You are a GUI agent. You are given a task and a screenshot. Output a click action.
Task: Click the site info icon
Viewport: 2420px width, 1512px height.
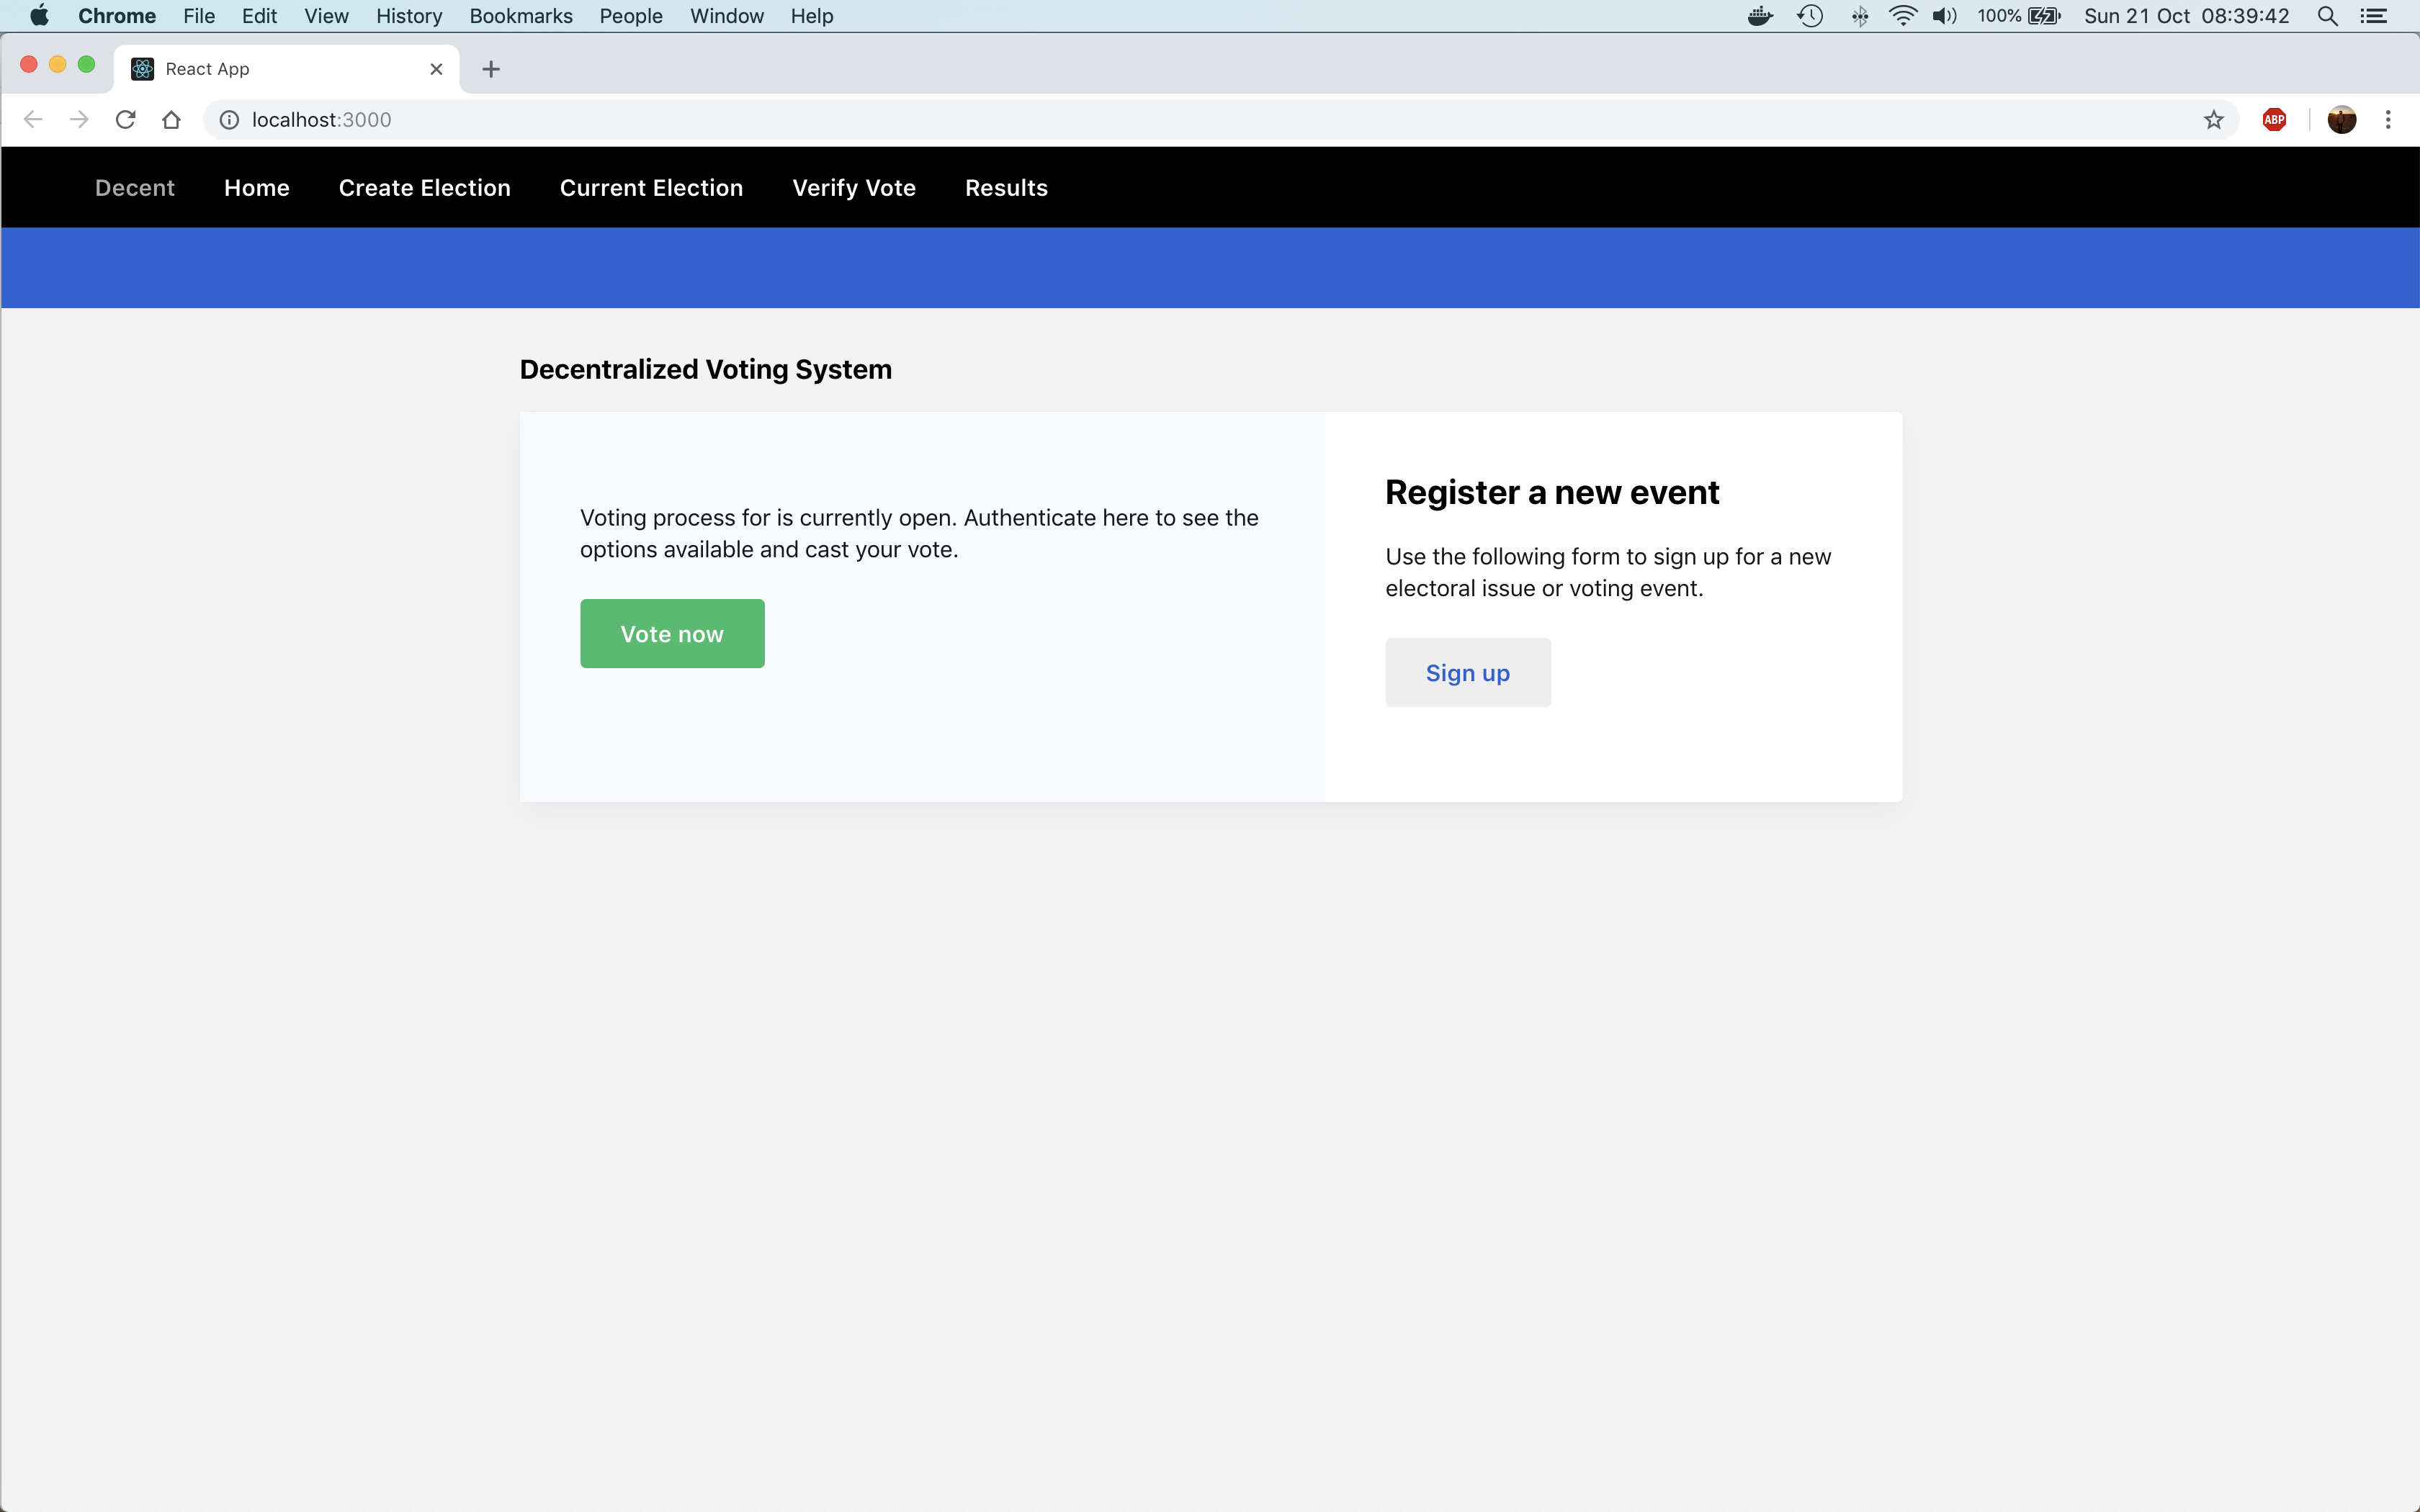pyautogui.click(x=229, y=120)
